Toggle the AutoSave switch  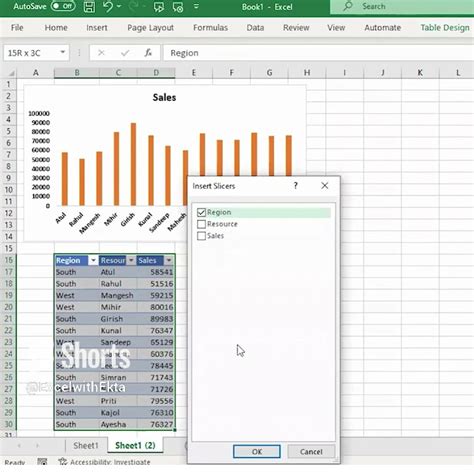click(x=63, y=6)
